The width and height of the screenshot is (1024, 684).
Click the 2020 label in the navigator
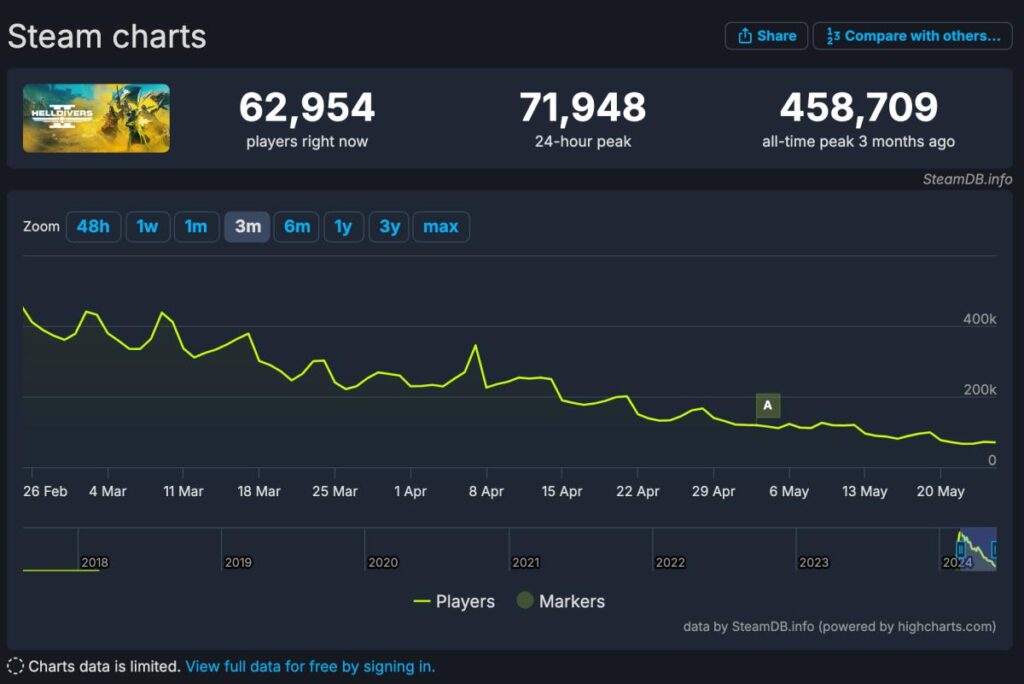383,562
